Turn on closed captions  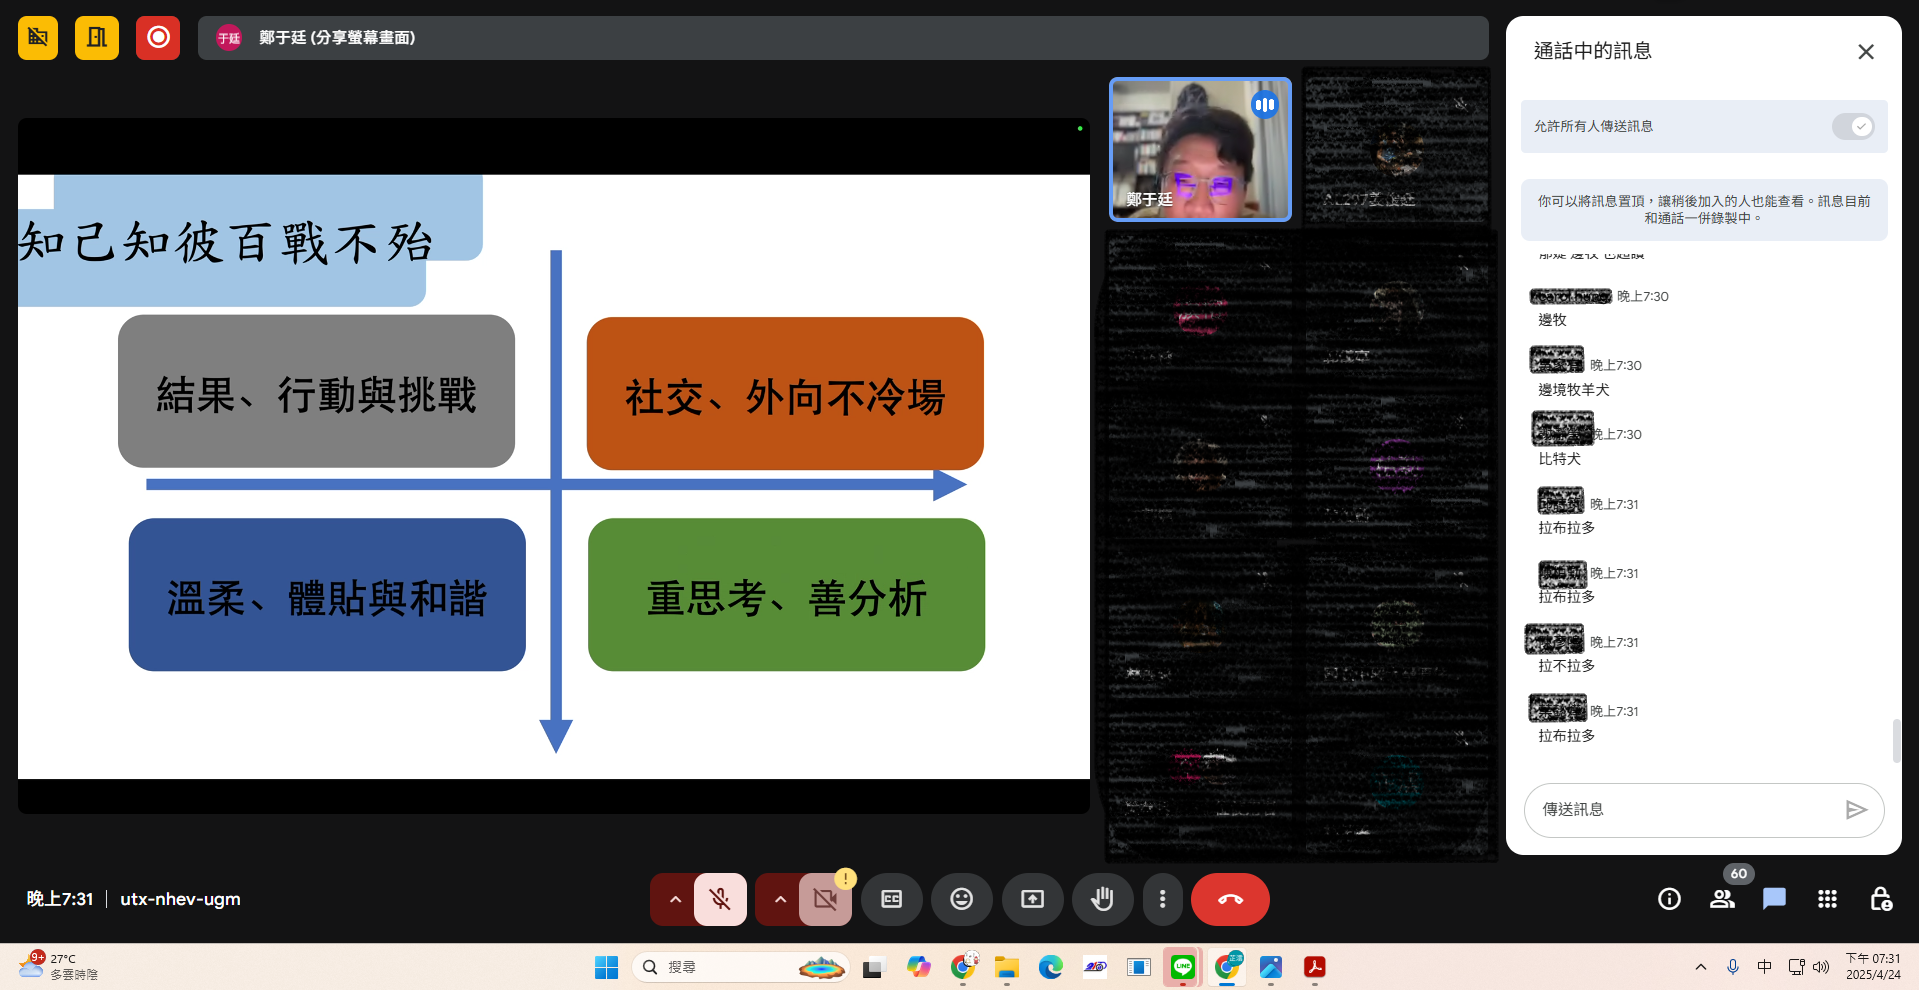891,899
